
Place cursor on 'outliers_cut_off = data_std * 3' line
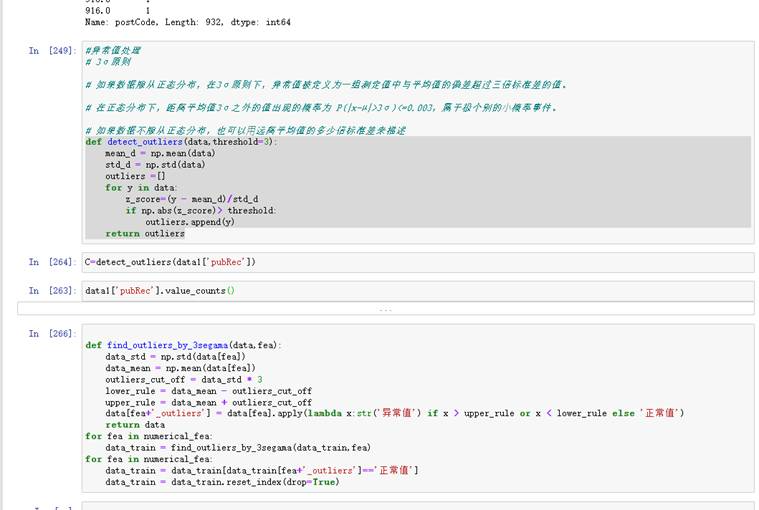pyautogui.click(x=184, y=380)
